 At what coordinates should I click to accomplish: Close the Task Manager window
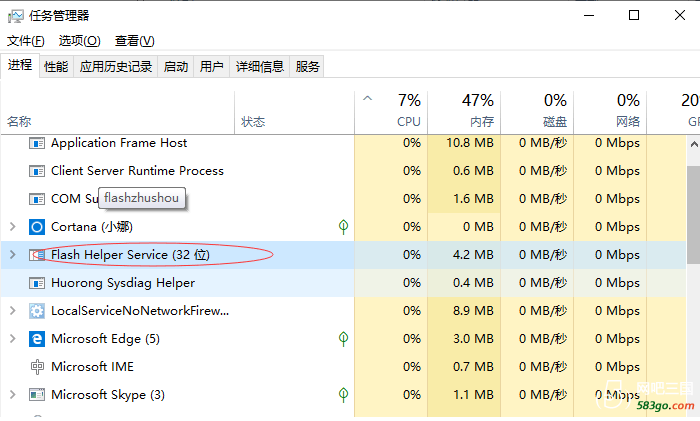pyautogui.click(x=679, y=15)
